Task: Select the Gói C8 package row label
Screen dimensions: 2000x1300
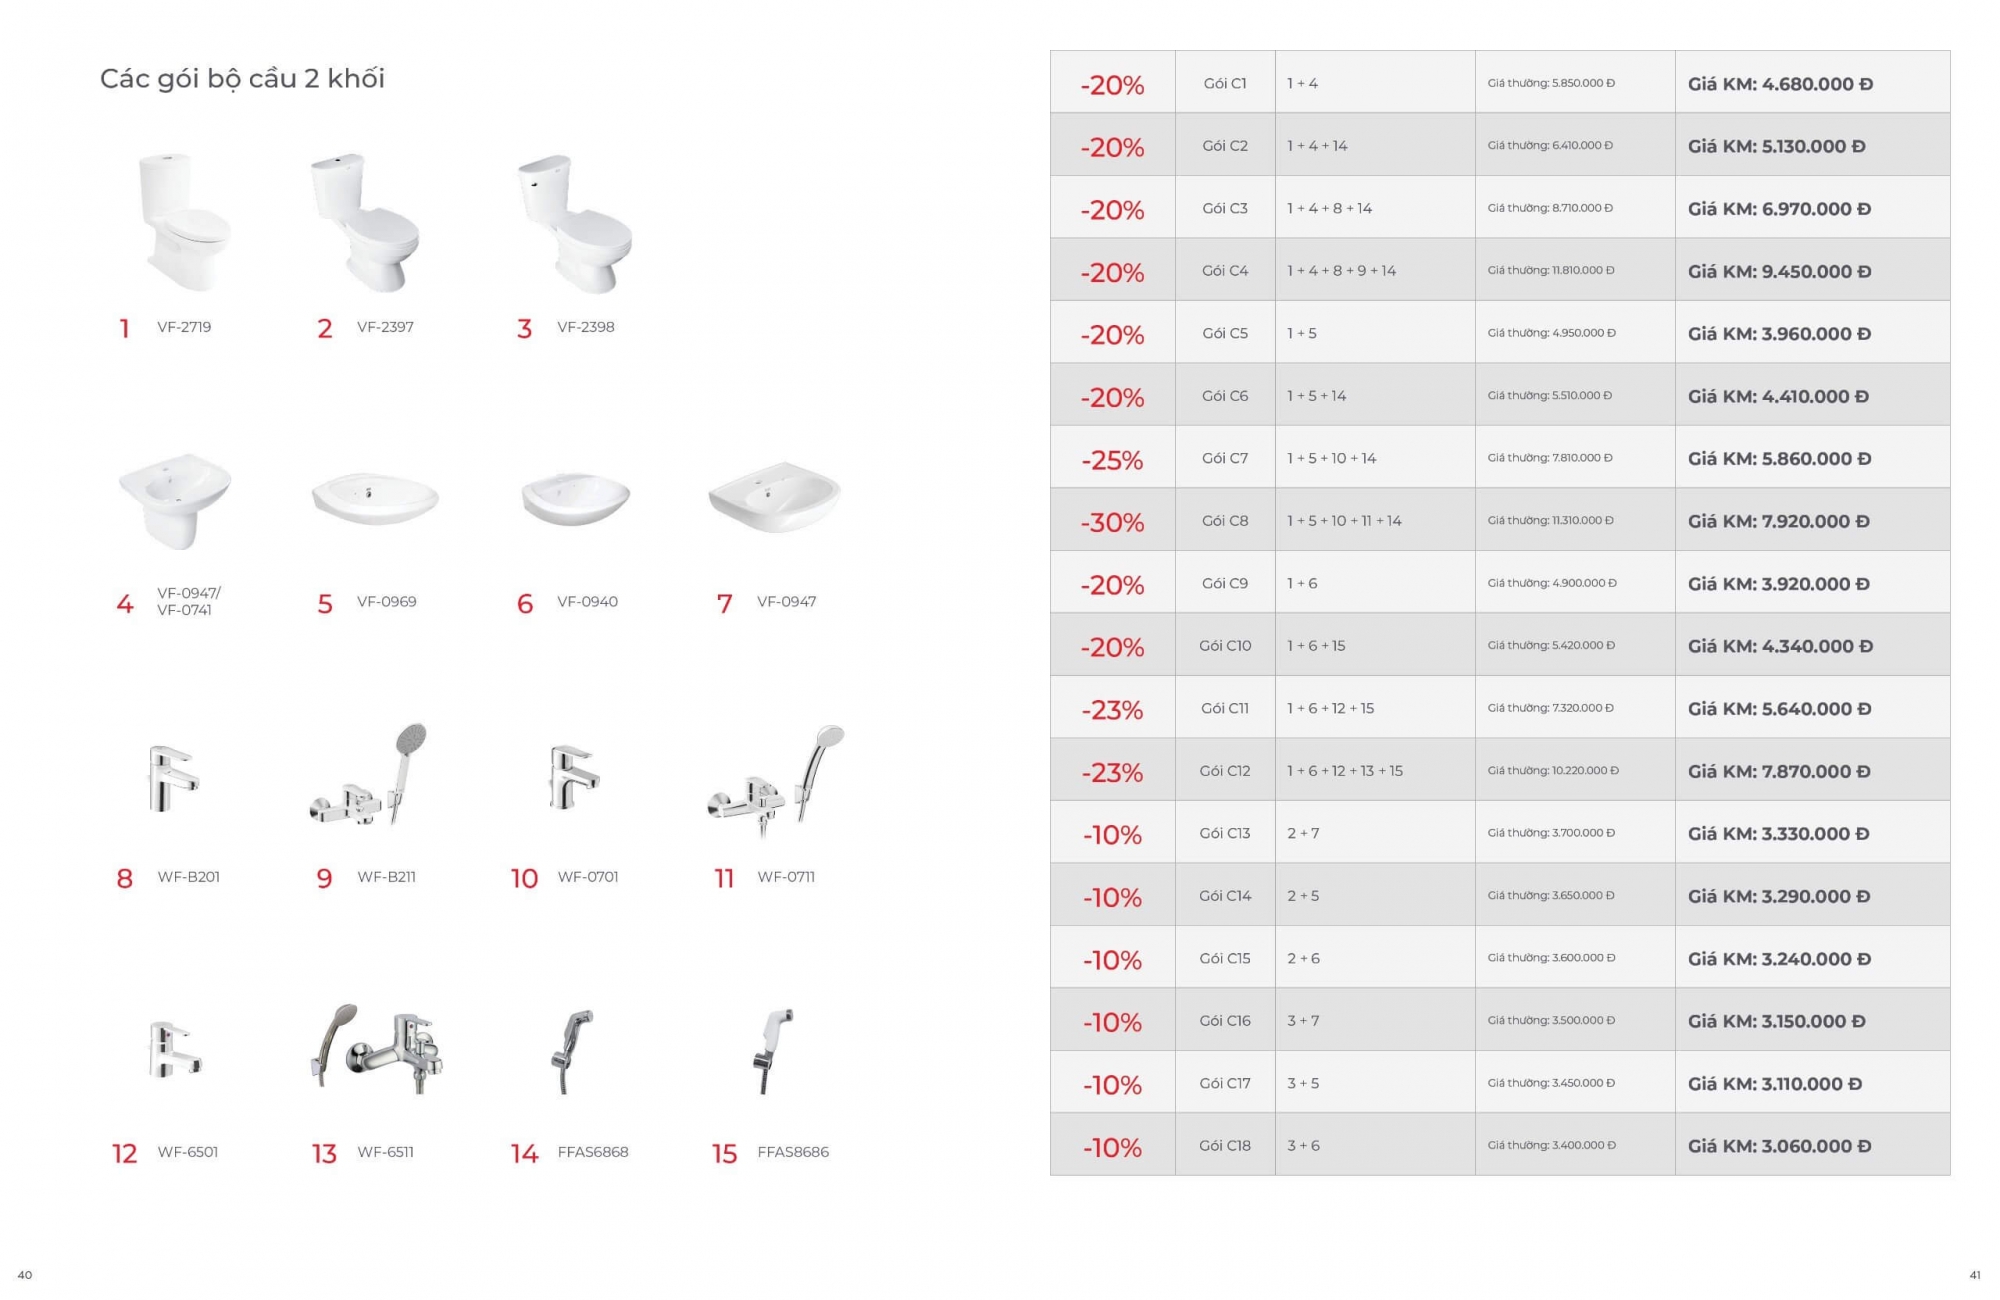Action: [1225, 520]
